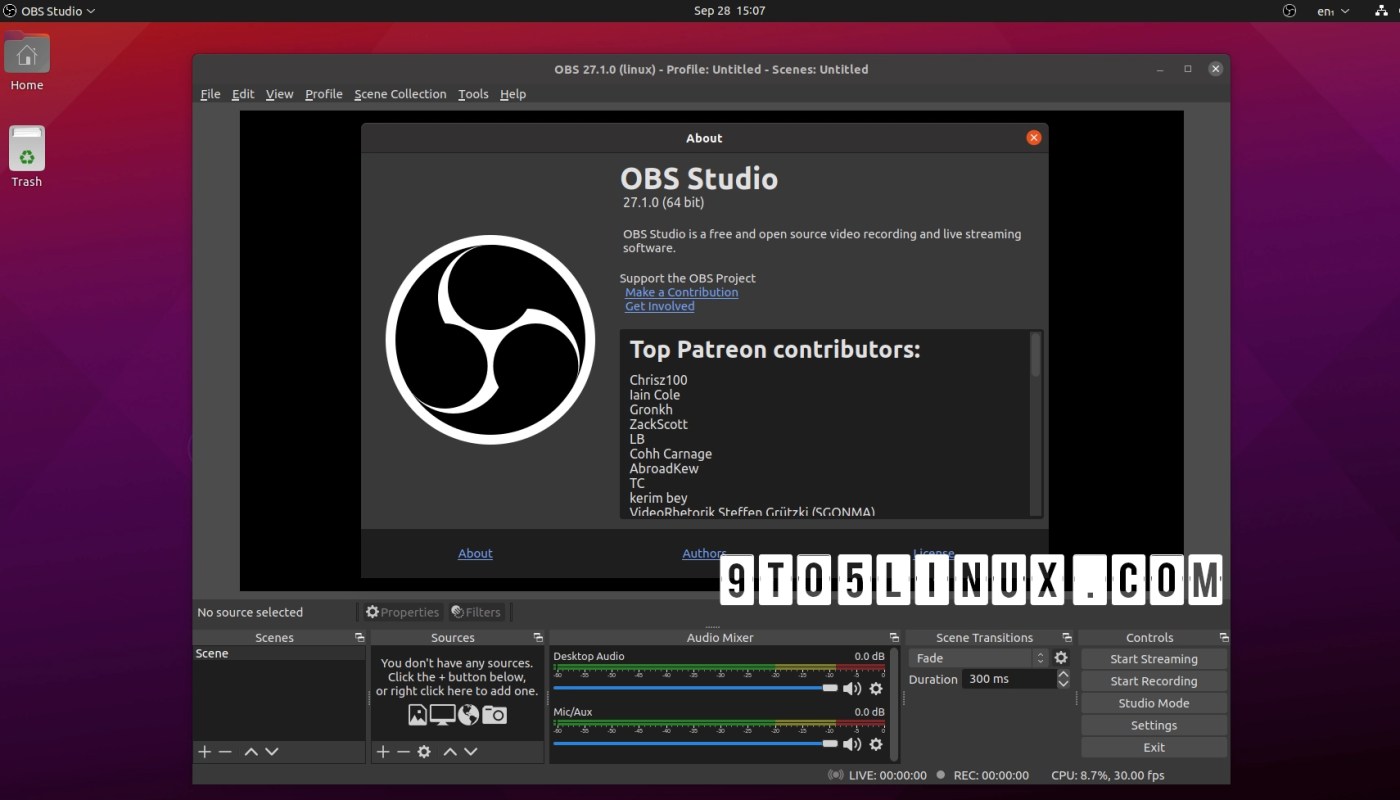The height and width of the screenshot is (800, 1400).
Task: Open the Scene Collection menu
Action: point(400,94)
